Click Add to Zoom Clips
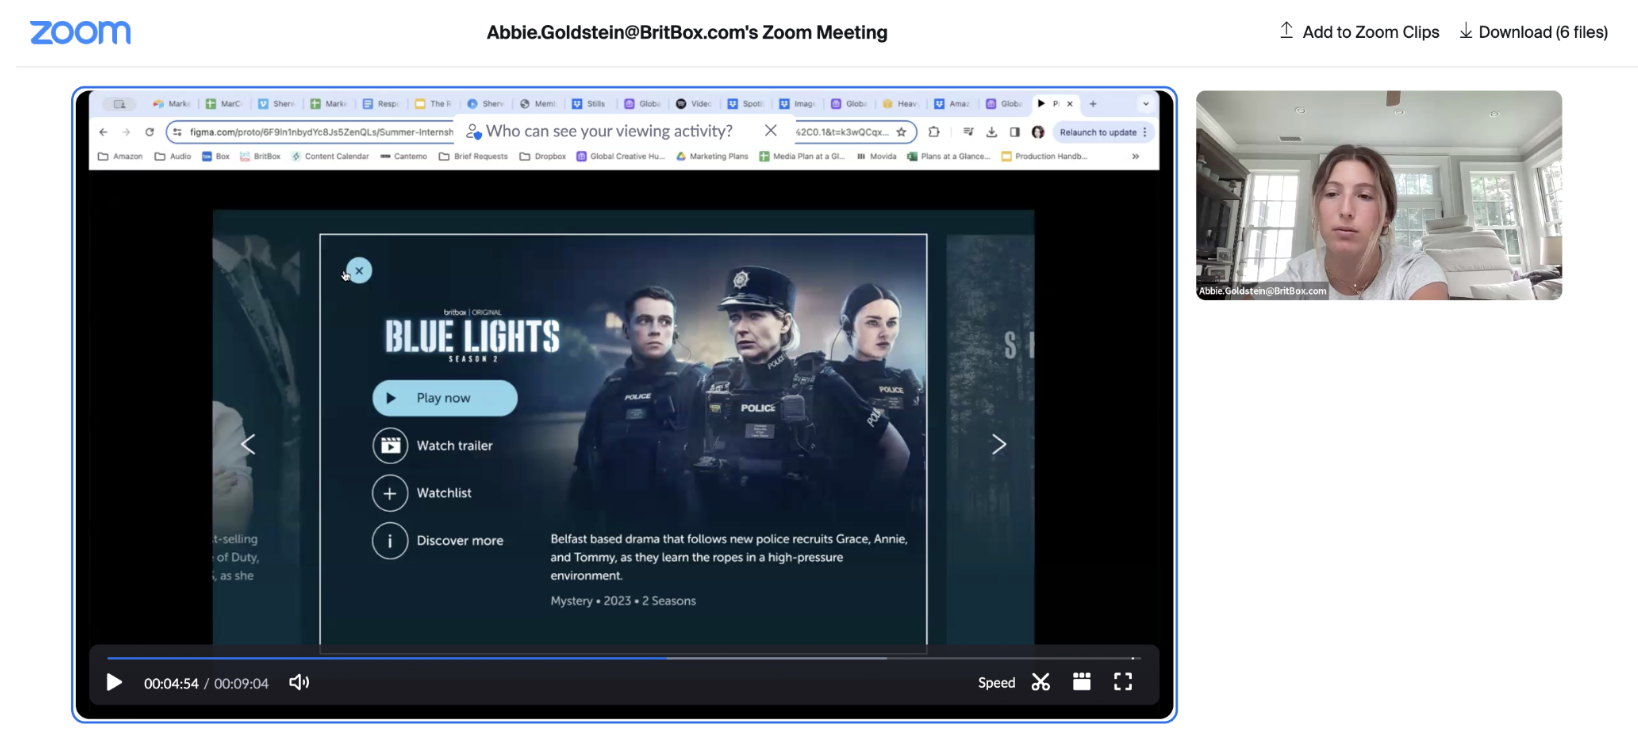Screen dimensions: 1638x744 pyautogui.click(x=1359, y=32)
